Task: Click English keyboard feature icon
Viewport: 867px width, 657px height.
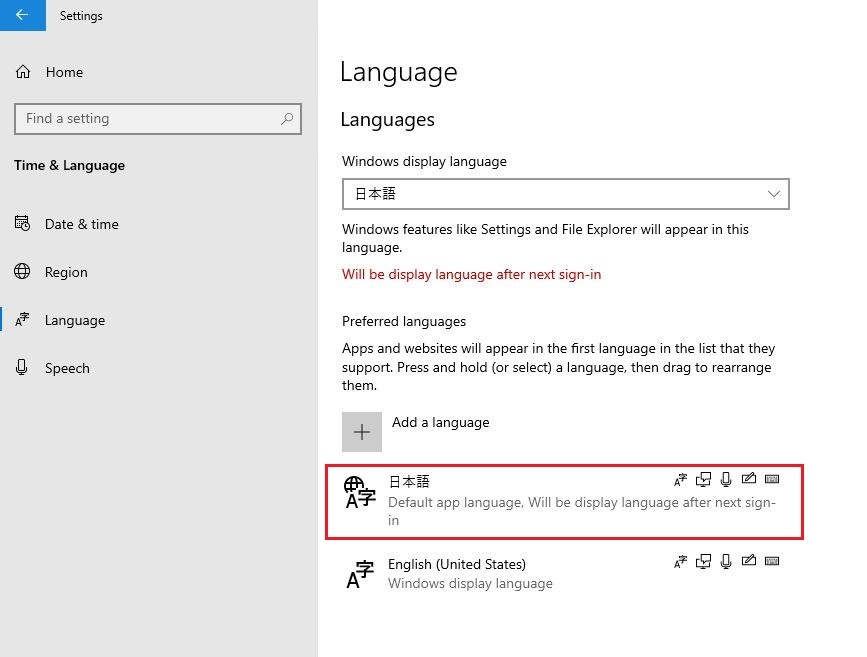Action: pos(772,561)
